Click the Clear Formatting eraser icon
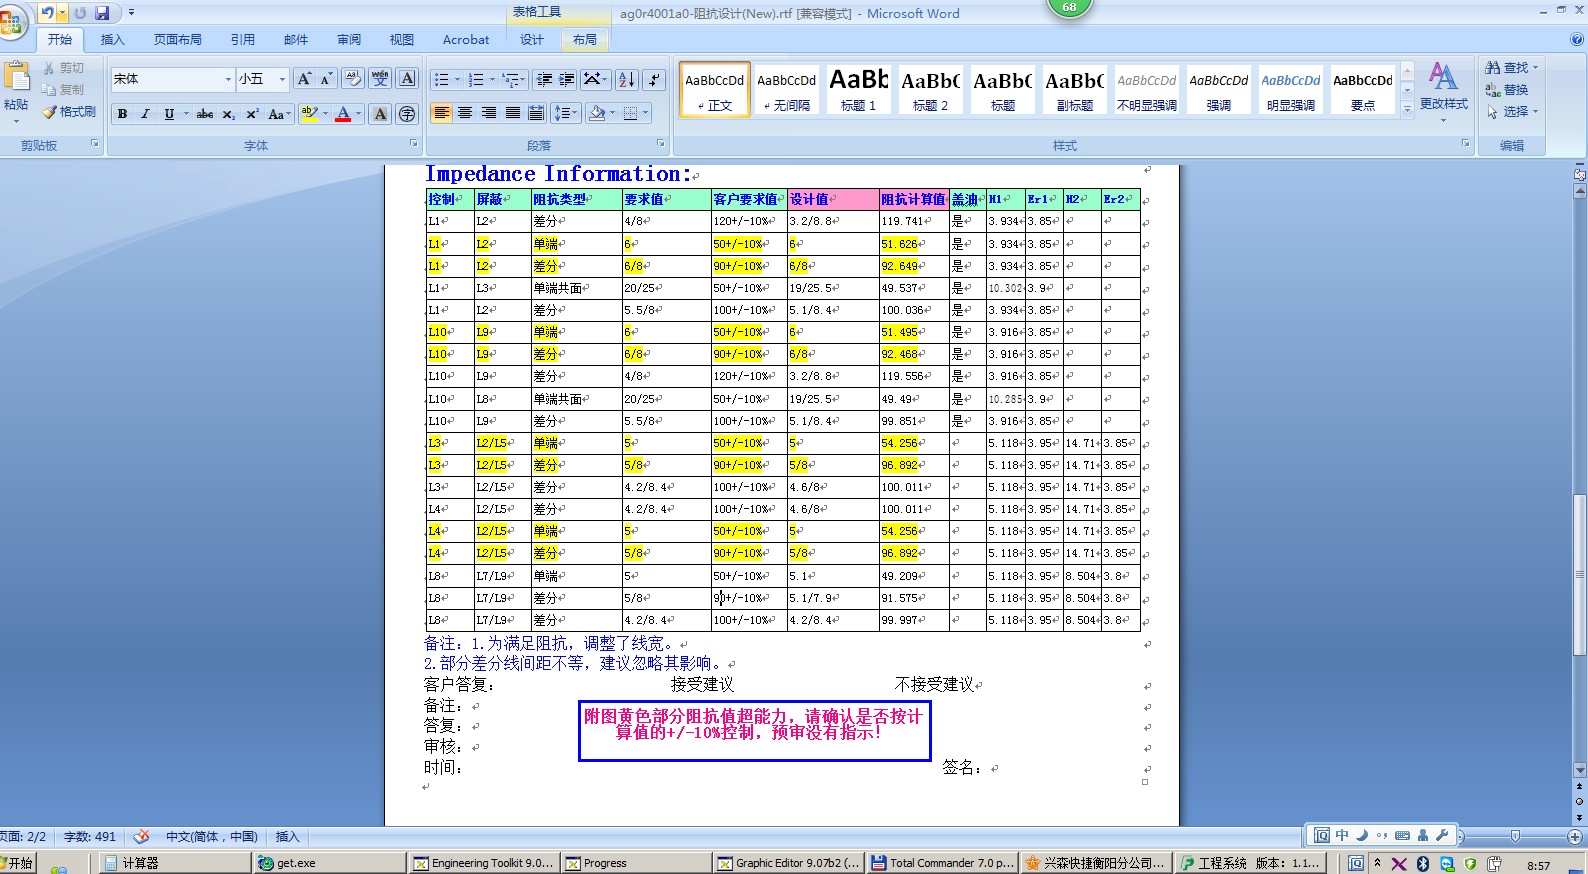 (x=353, y=79)
